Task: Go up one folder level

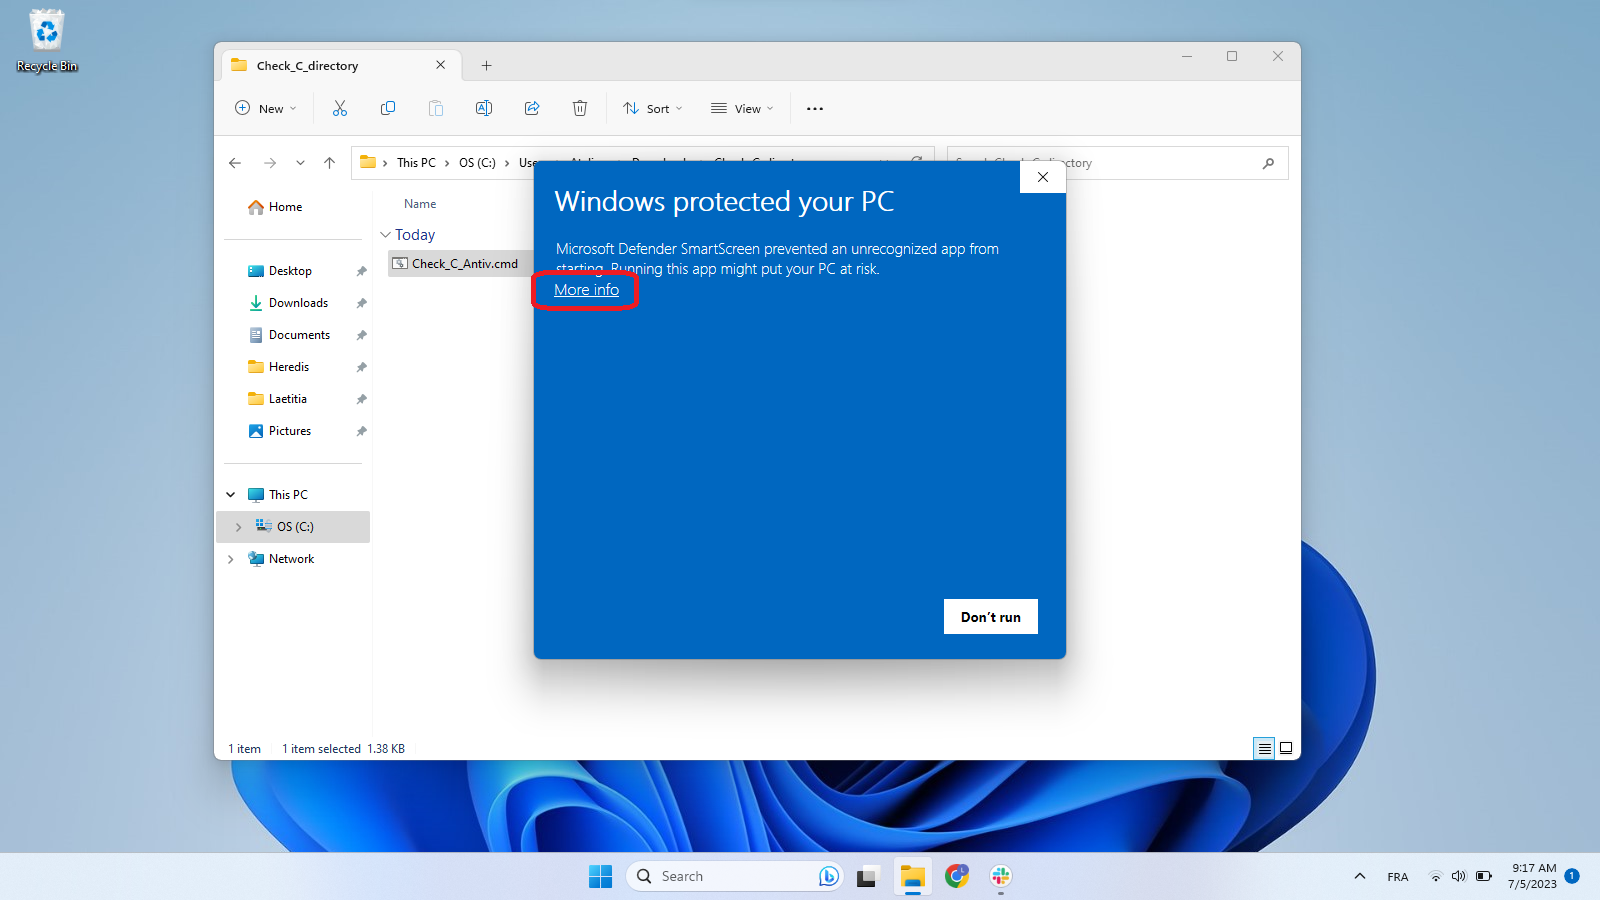Action: [x=329, y=163]
